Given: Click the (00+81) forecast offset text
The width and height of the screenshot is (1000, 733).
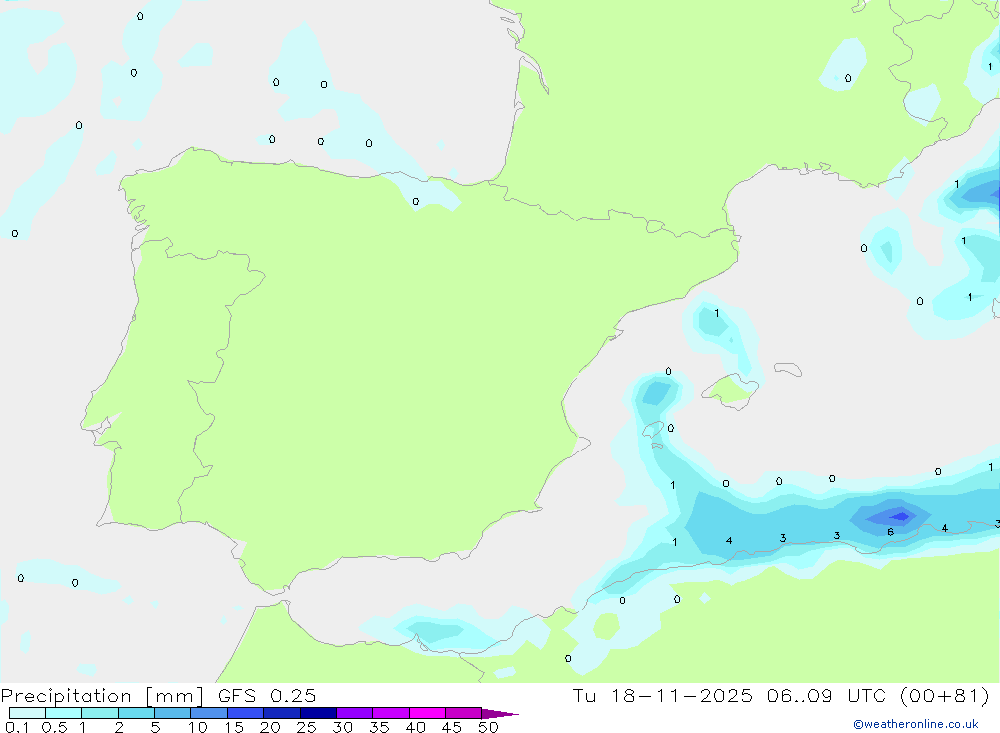Looking at the screenshot, I should click(945, 695).
